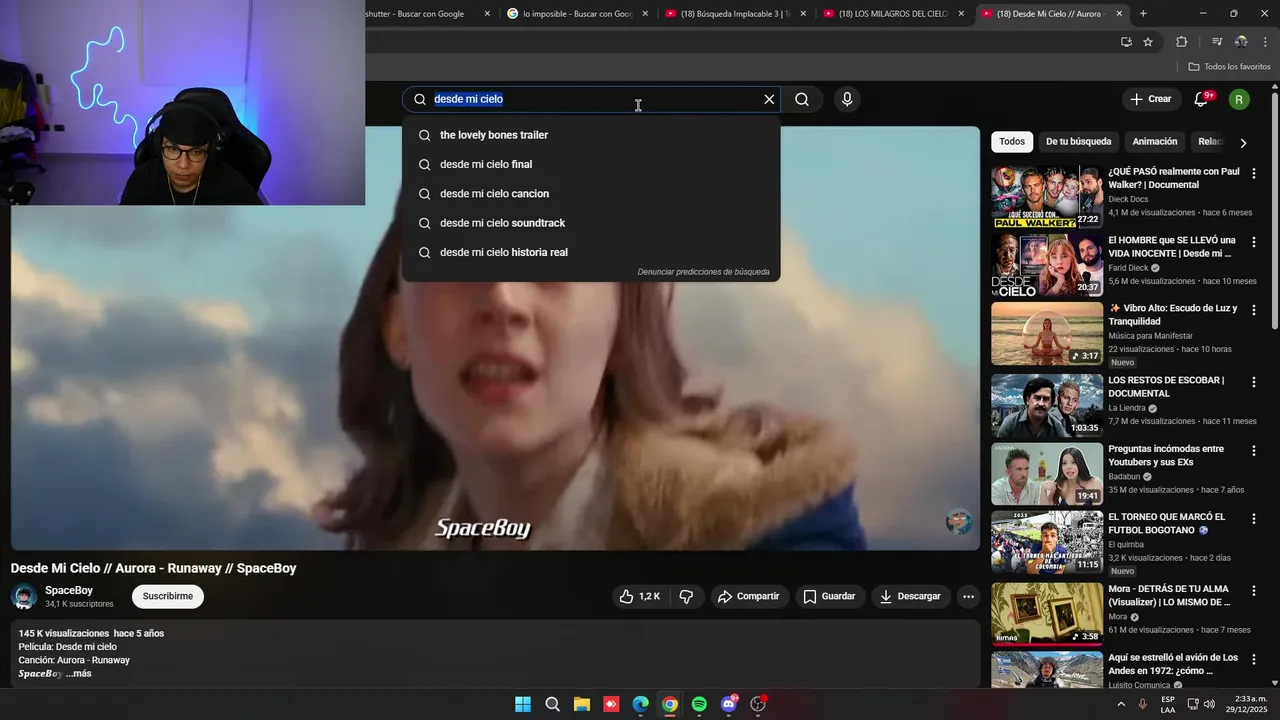Open the SpaceBoy channel name link
1280x720 pixels.
click(x=69, y=590)
